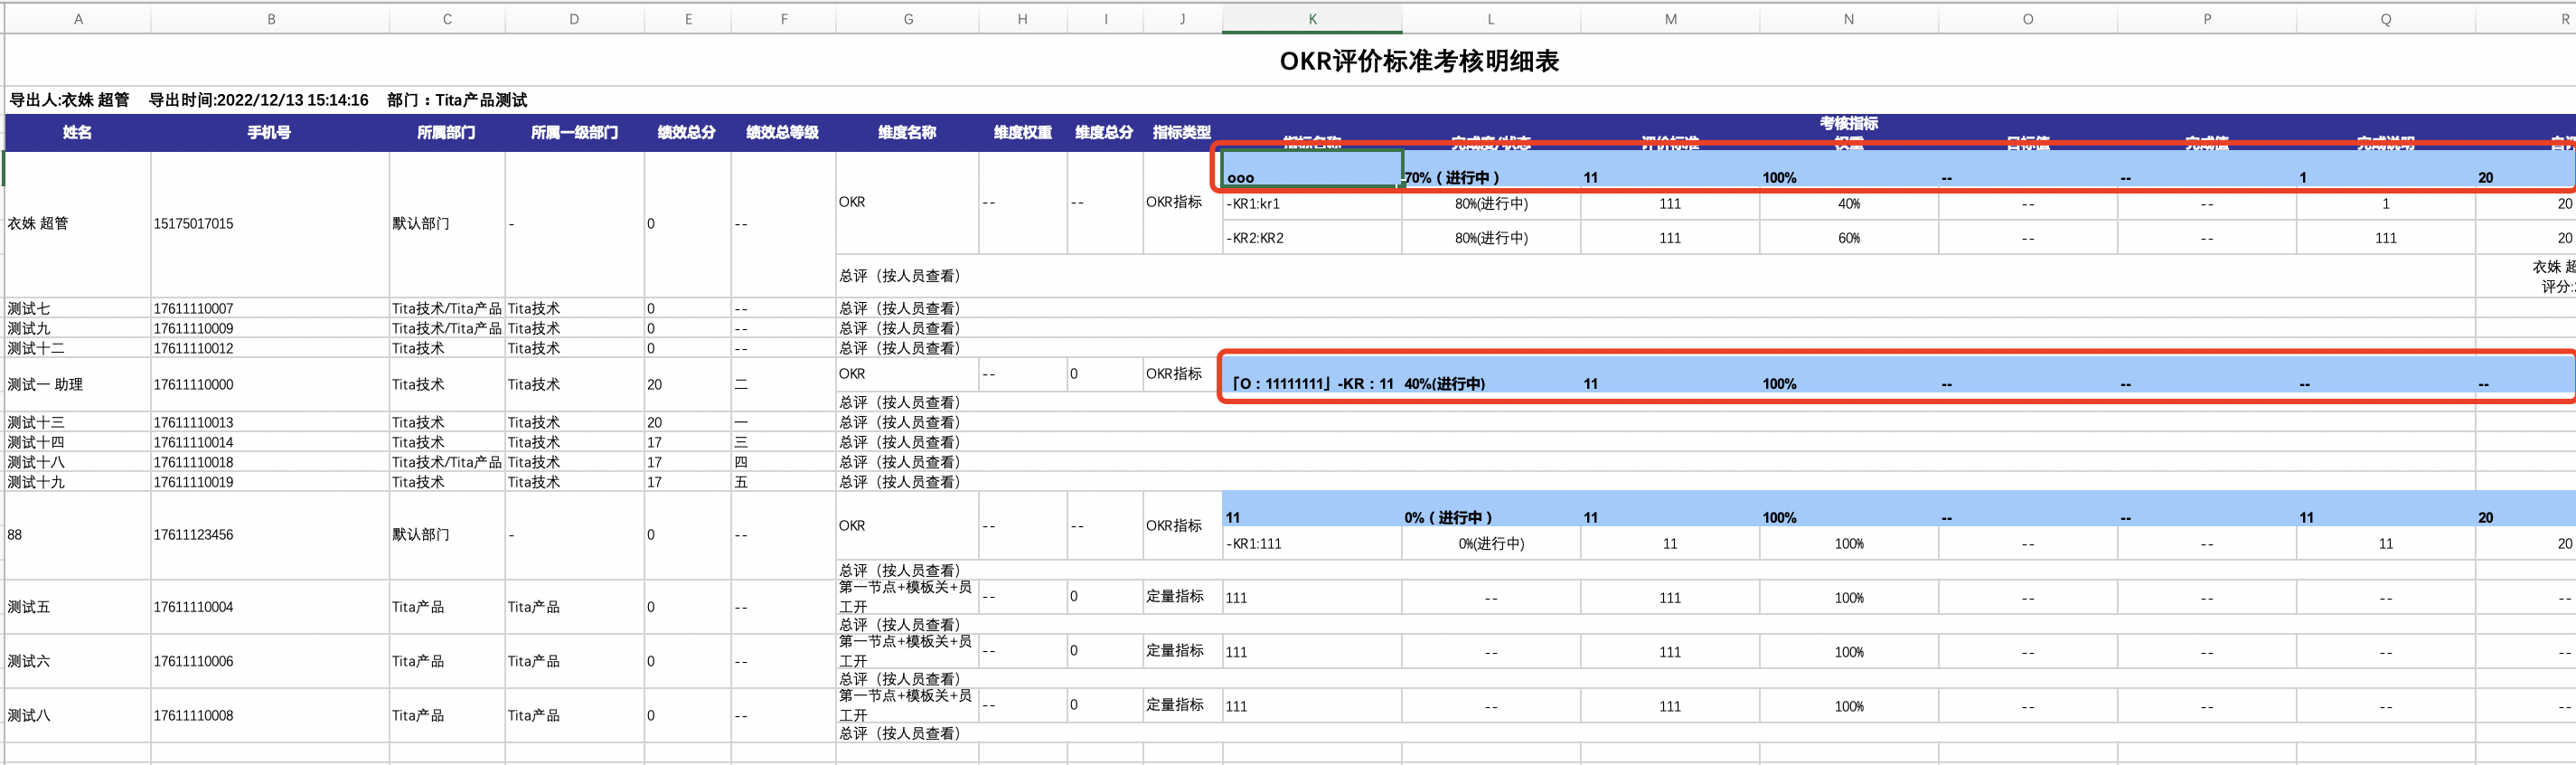The width and height of the screenshot is (2576, 765).
Task: Click Tita技术/Tita产品 in 测试七 row
Action: (447, 308)
